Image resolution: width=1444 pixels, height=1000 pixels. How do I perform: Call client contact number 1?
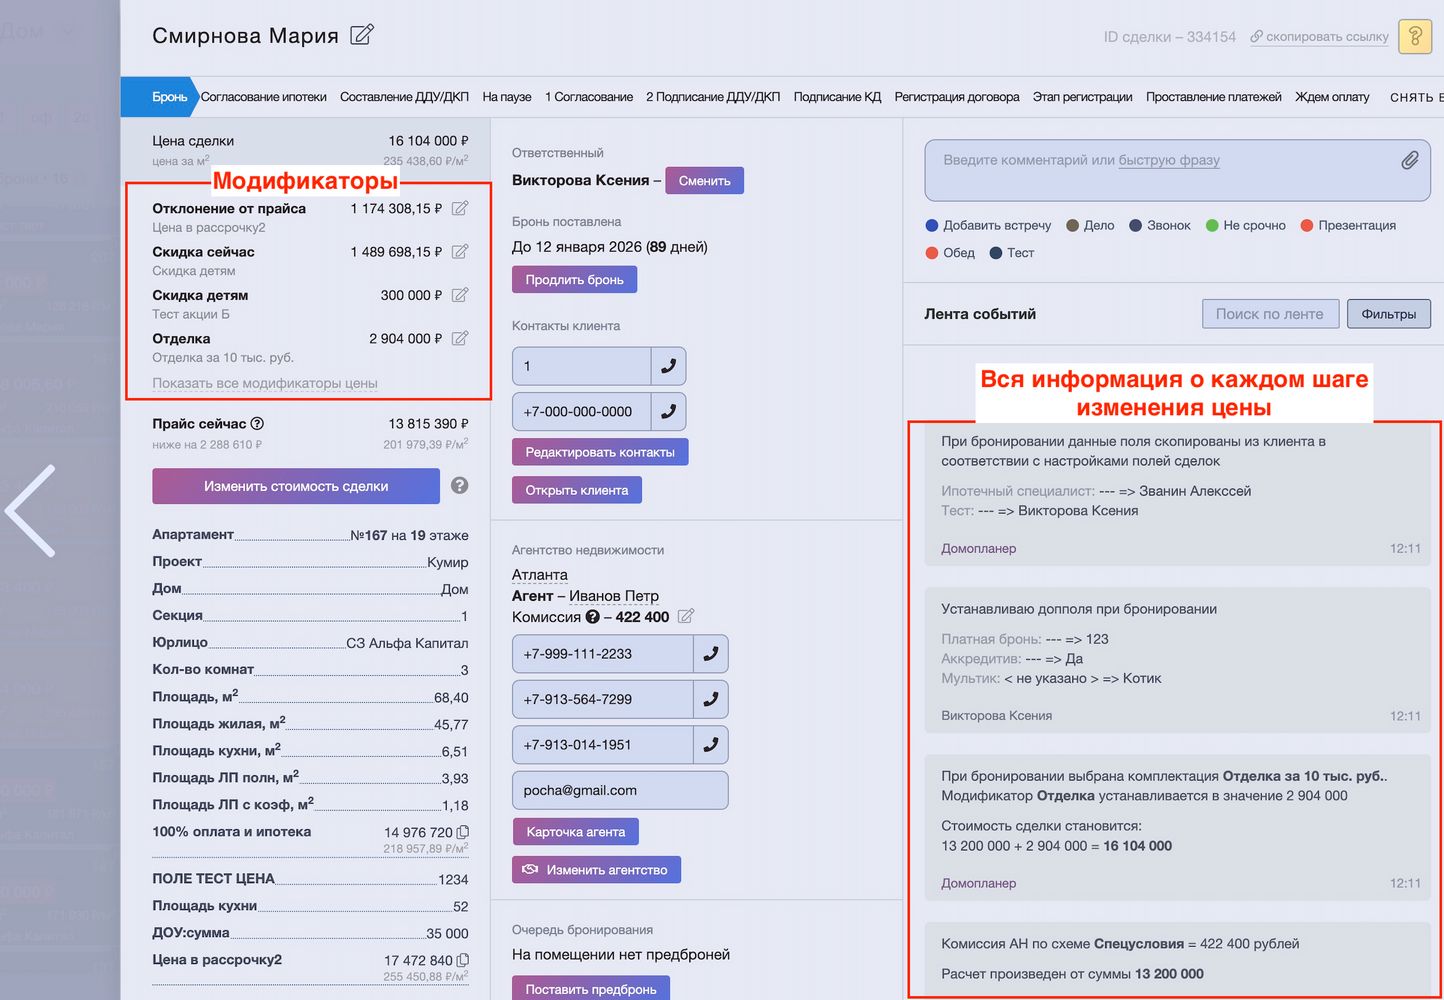(668, 366)
